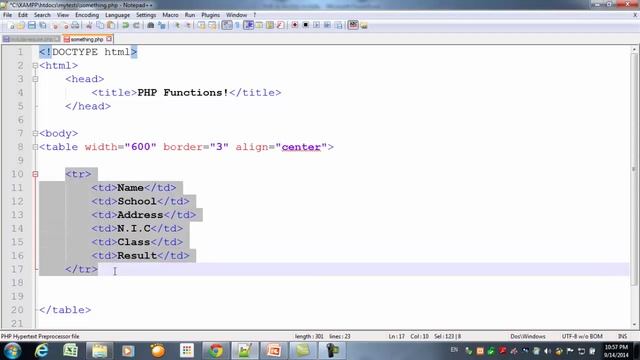
Task: Click the Function List toolbar icon
Action: tap(280, 25)
